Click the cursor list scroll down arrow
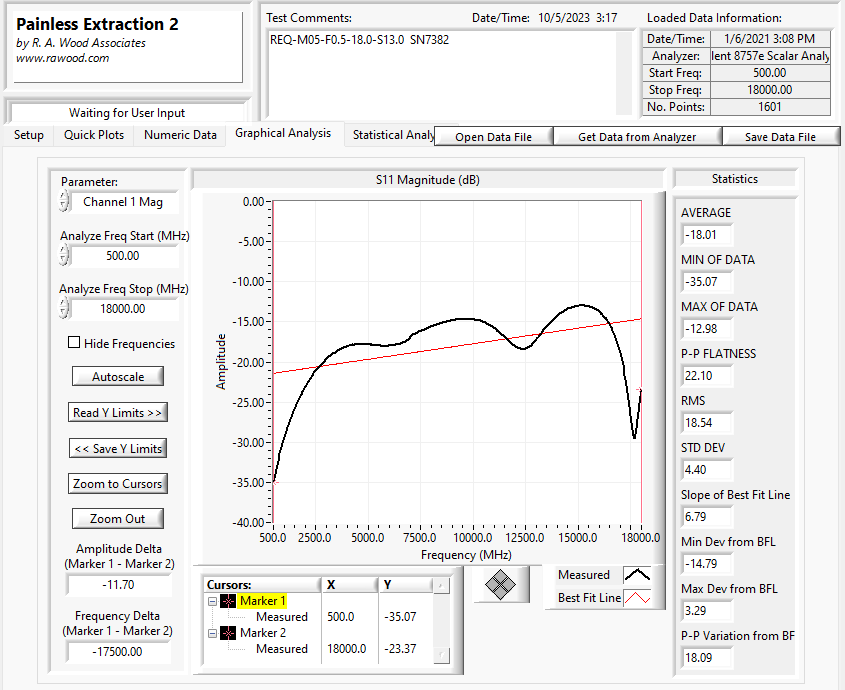This screenshot has height=690, width=845. click(x=441, y=655)
